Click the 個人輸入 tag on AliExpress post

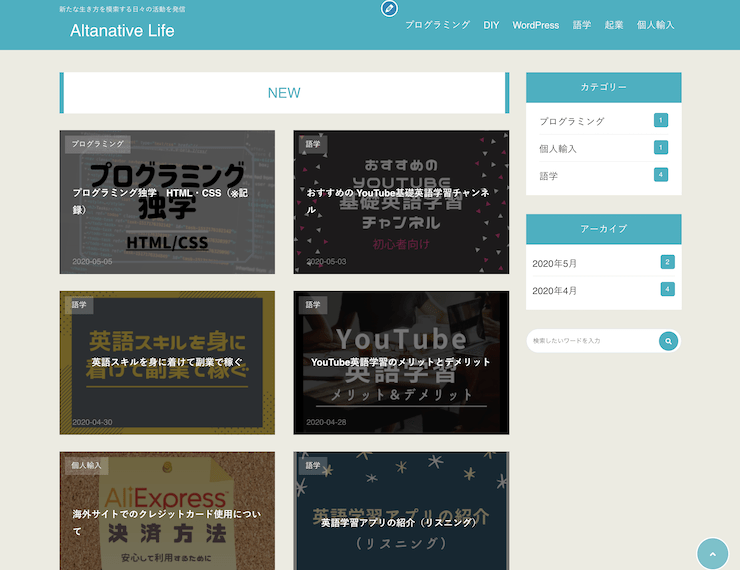point(87,465)
